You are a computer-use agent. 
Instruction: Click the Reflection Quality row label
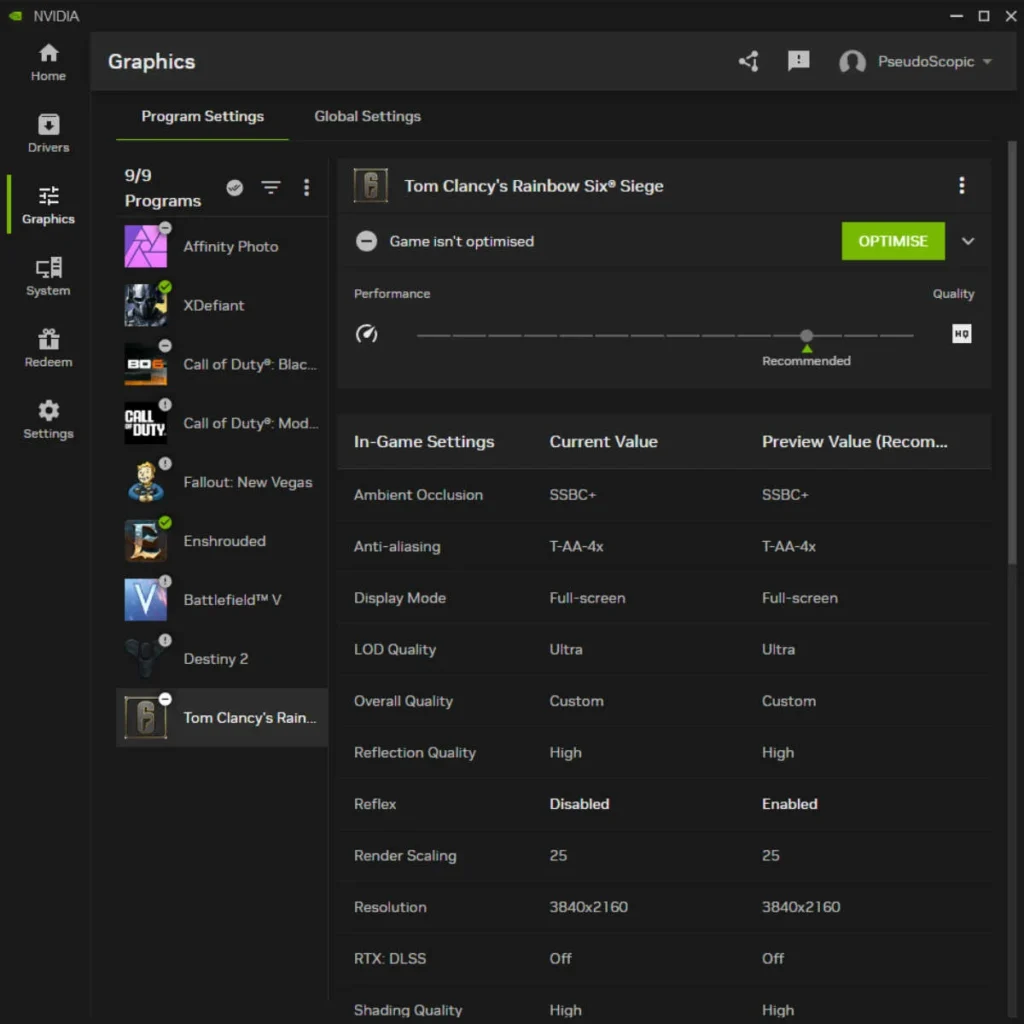point(415,752)
